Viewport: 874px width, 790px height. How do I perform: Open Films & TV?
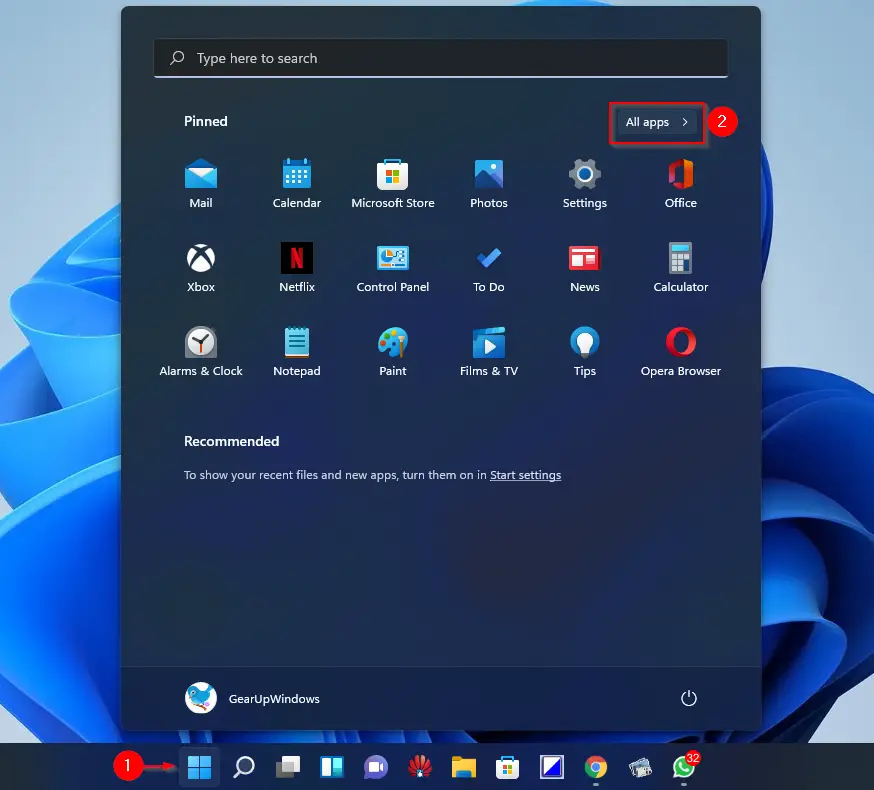tap(488, 352)
